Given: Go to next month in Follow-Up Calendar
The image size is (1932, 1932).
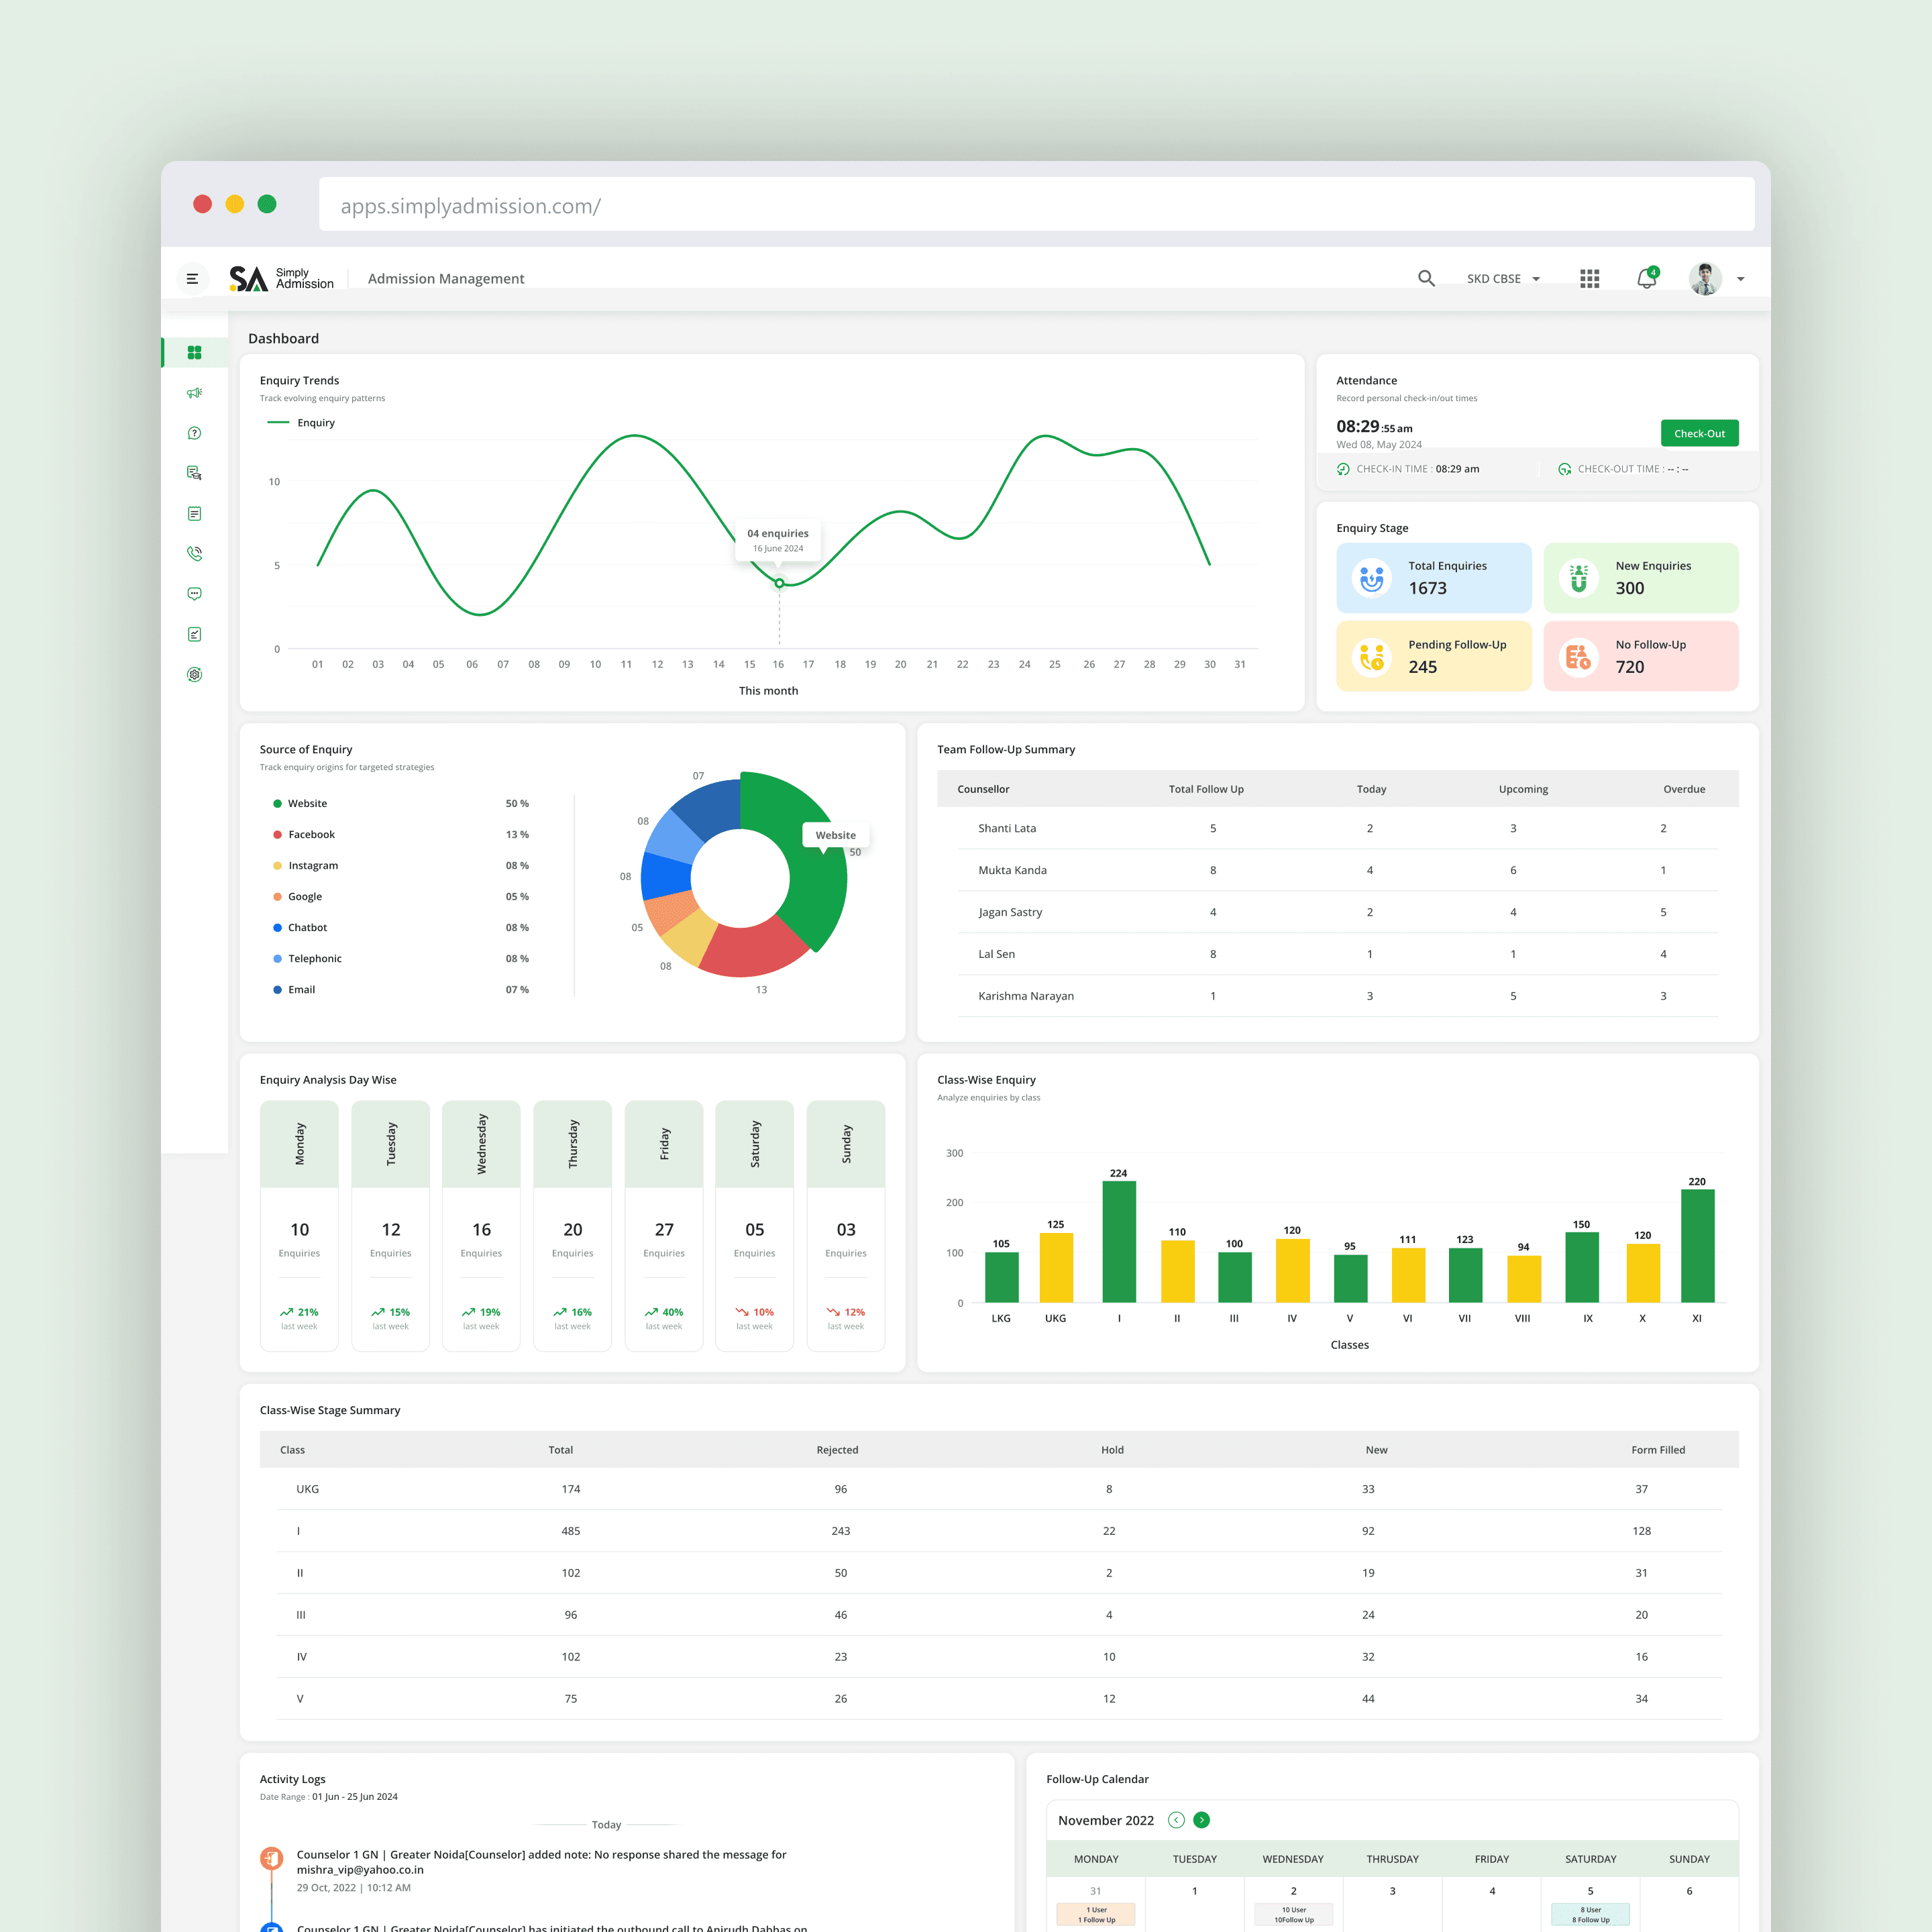Looking at the screenshot, I should (1202, 1820).
